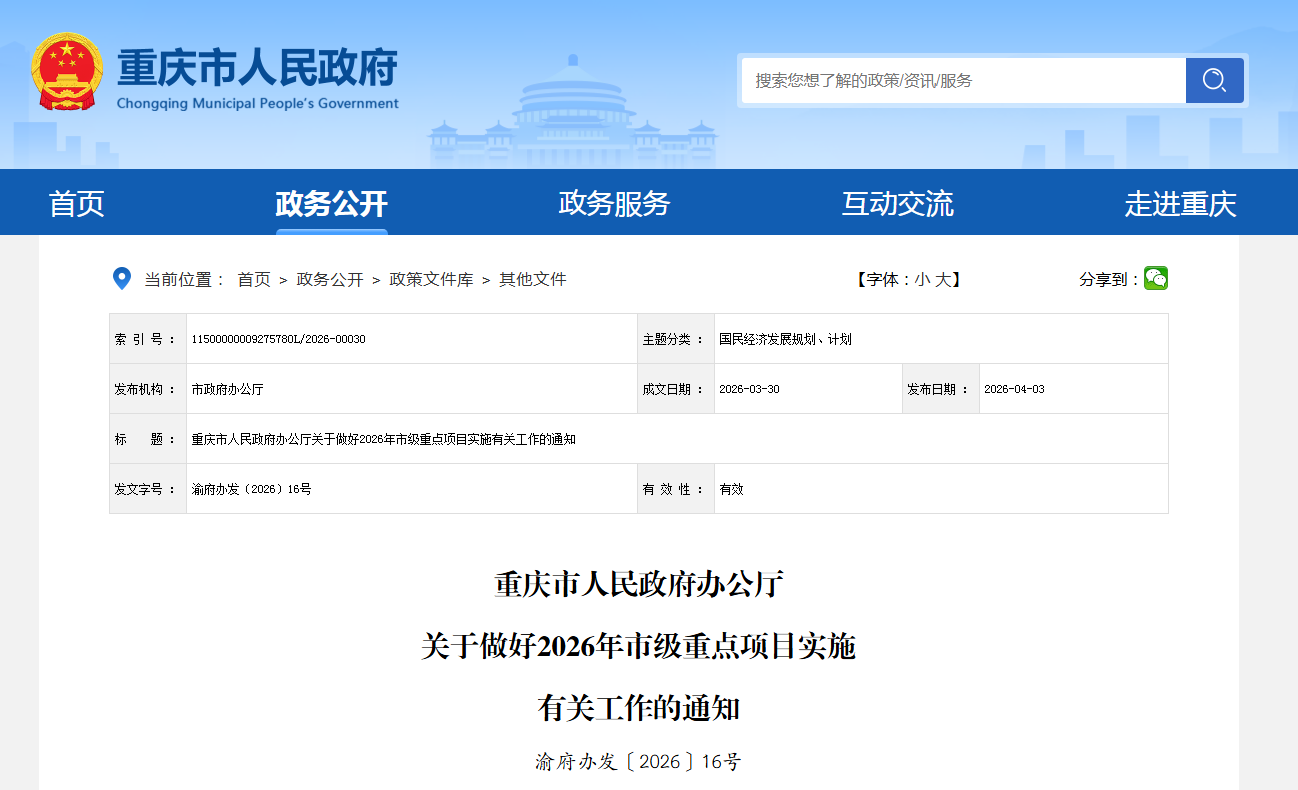The width and height of the screenshot is (1298, 790).
Task: Share the page via WeChat icon
Action: 1155,279
